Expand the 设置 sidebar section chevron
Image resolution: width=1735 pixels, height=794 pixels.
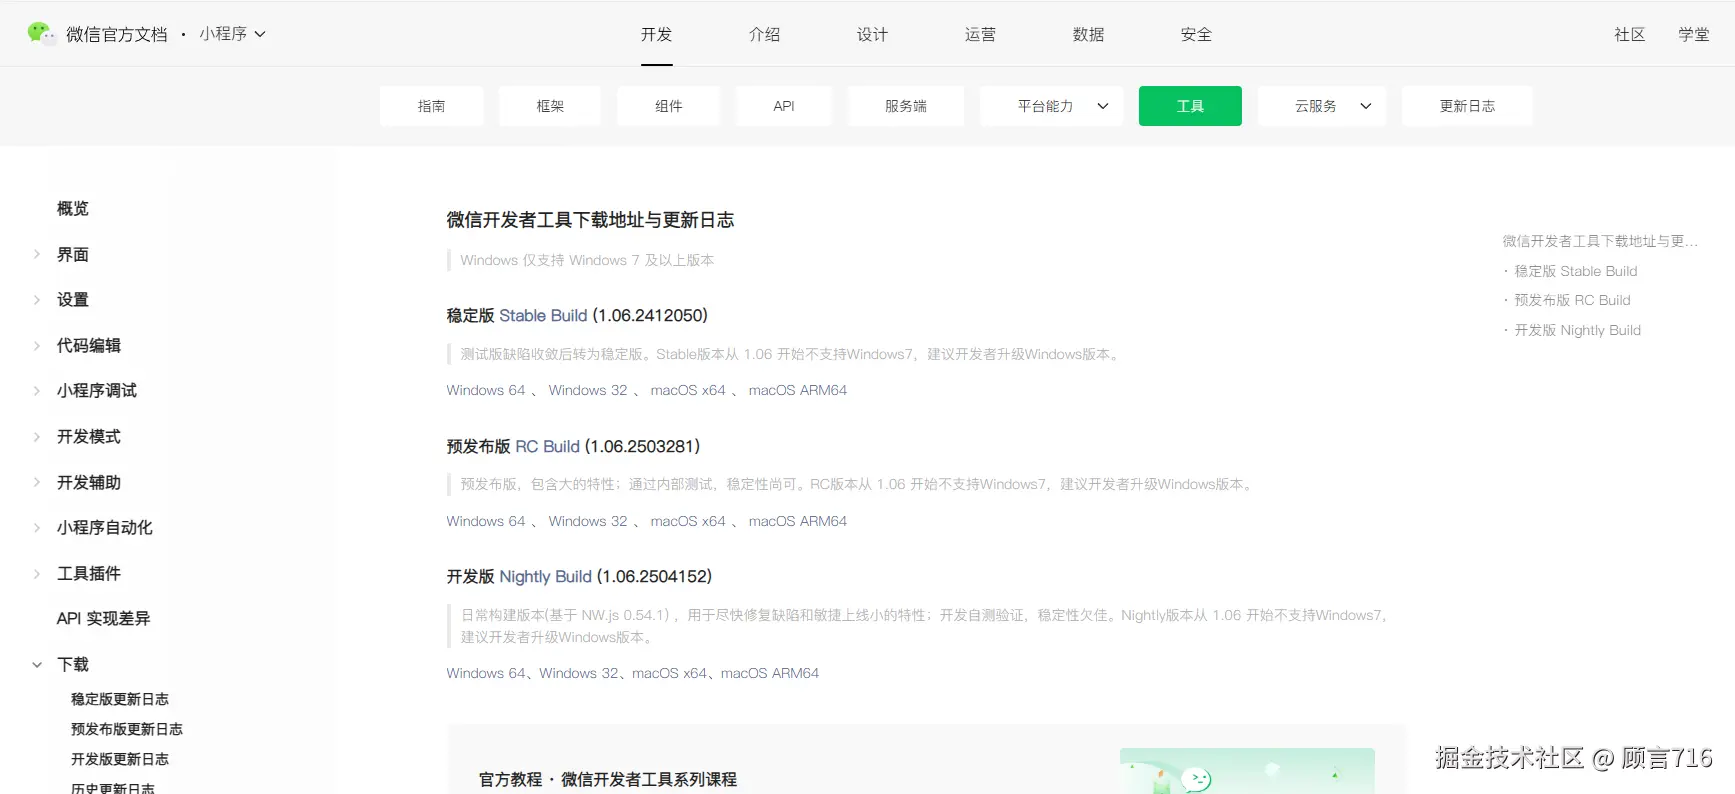pos(37,300)
